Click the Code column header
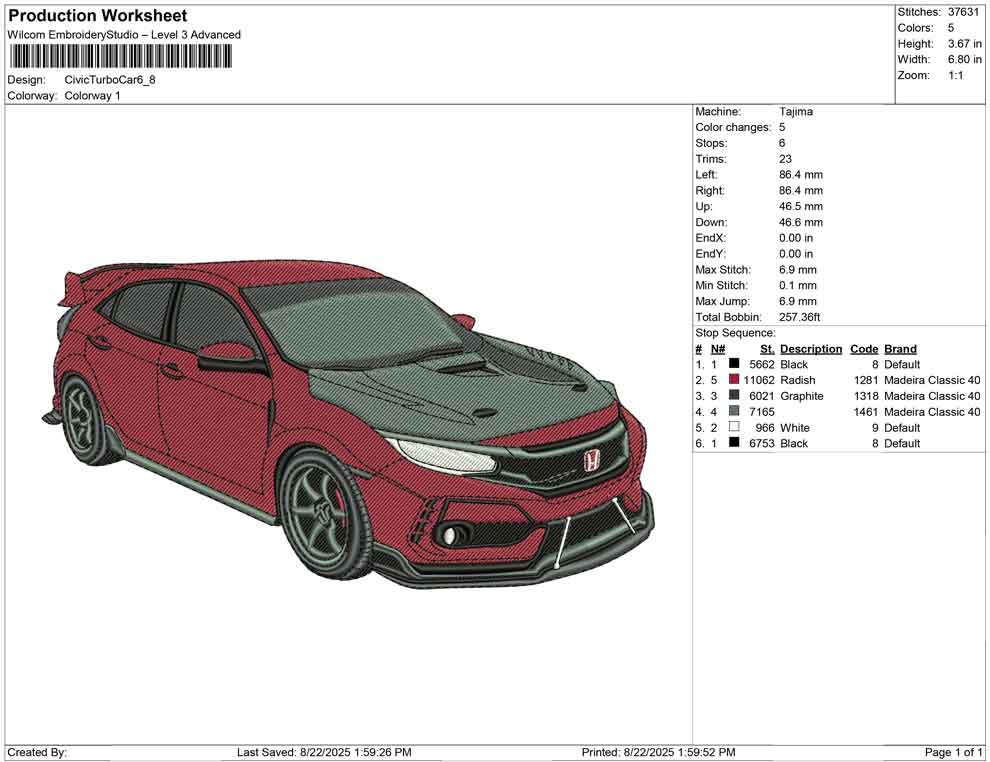Image resolution: width=990 pixels, height=762 pixels. tap(864, 349)
